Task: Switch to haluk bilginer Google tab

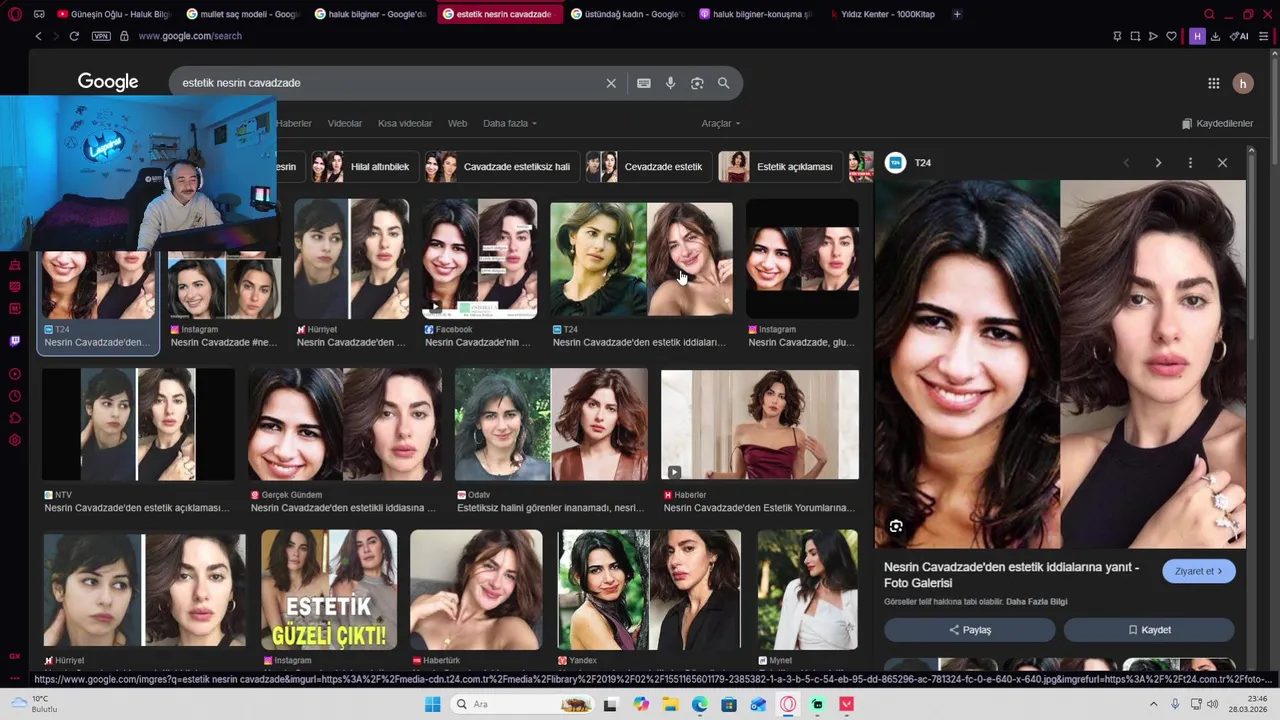Action: [x=370, y=14]
